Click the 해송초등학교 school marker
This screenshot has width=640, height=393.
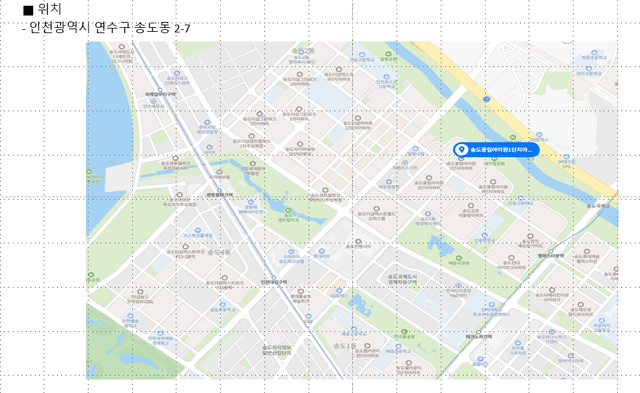pyautogui.click(x=398, y=347)
